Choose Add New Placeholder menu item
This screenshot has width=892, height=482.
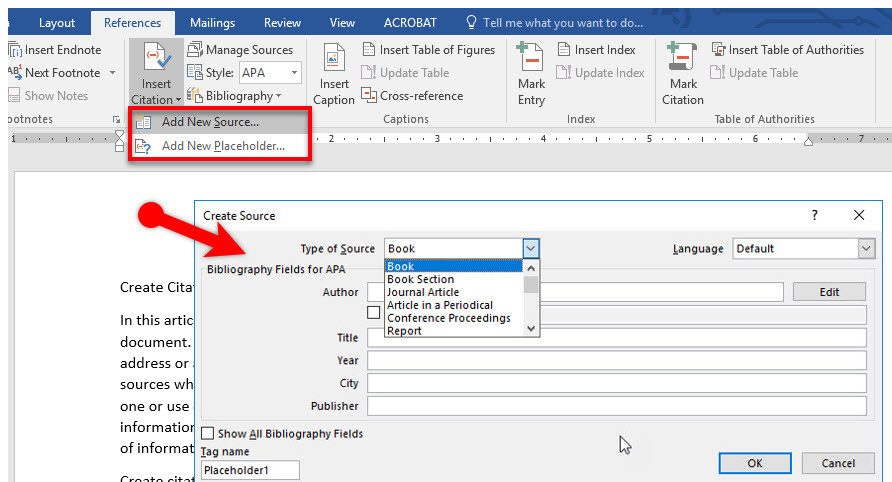coord(220,146)
